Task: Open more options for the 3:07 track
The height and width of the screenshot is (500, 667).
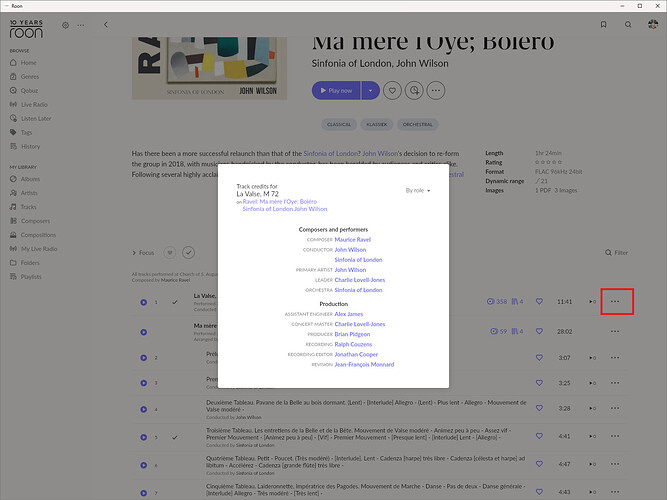Action: [615, 357]
